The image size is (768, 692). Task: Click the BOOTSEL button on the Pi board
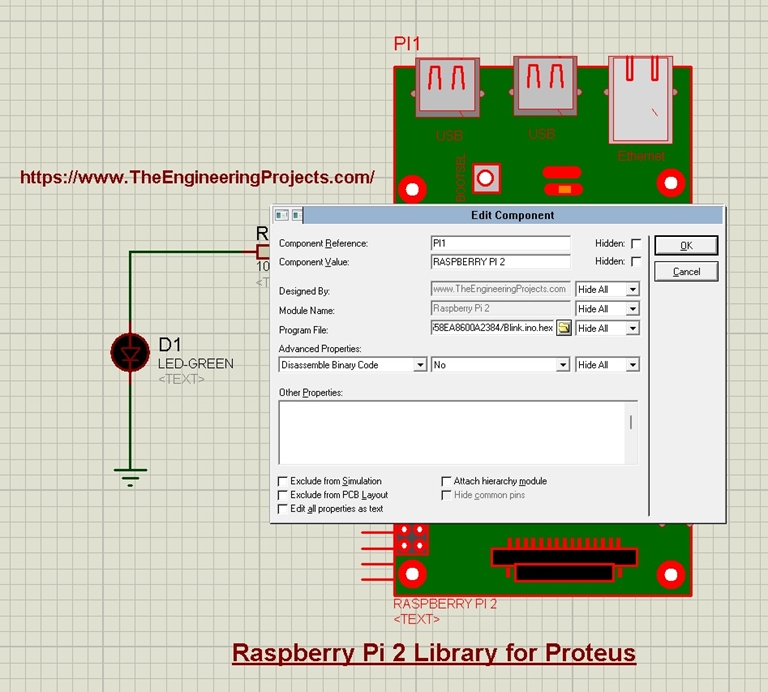click(486, 178)
